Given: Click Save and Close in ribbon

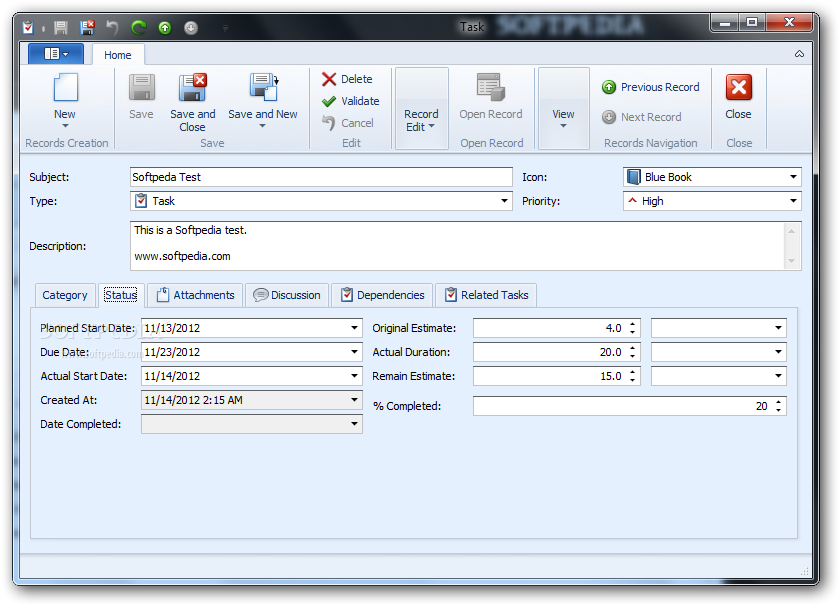Looking at the screenshot, I should click(x=193, y=103).
